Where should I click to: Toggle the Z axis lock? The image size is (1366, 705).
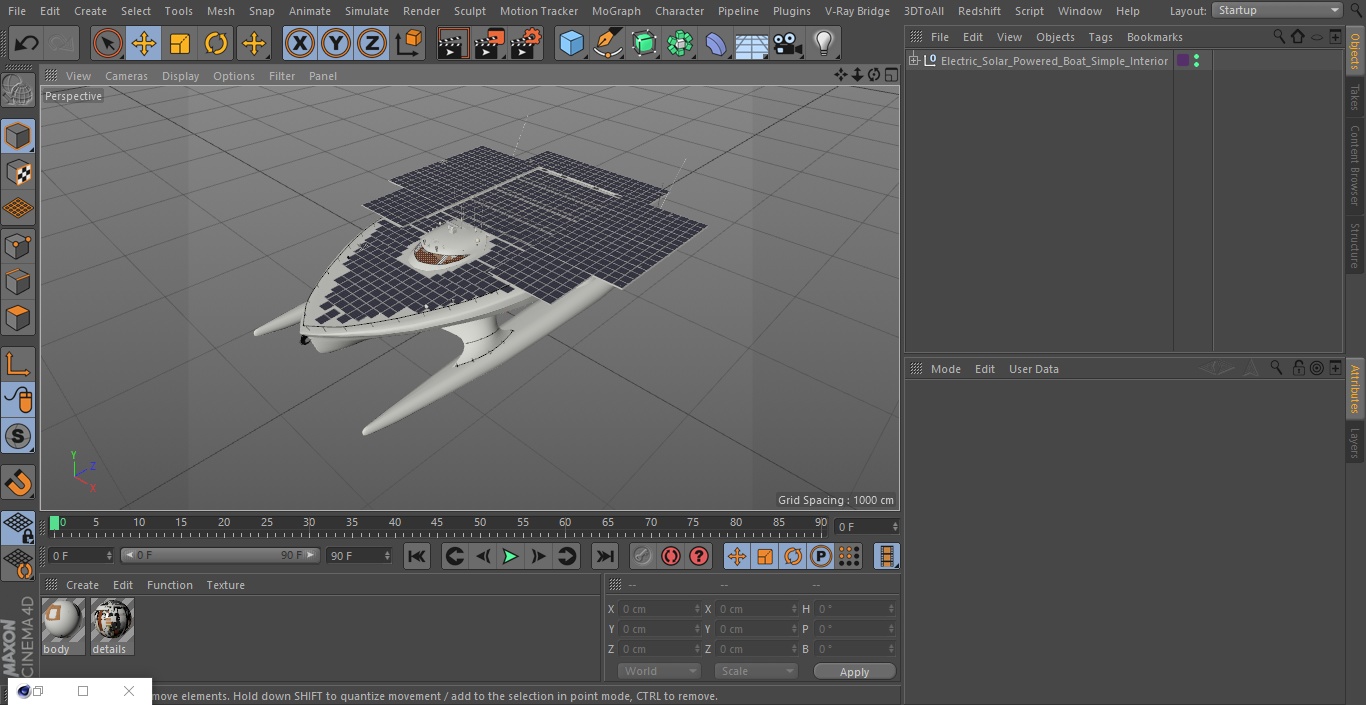372,43
